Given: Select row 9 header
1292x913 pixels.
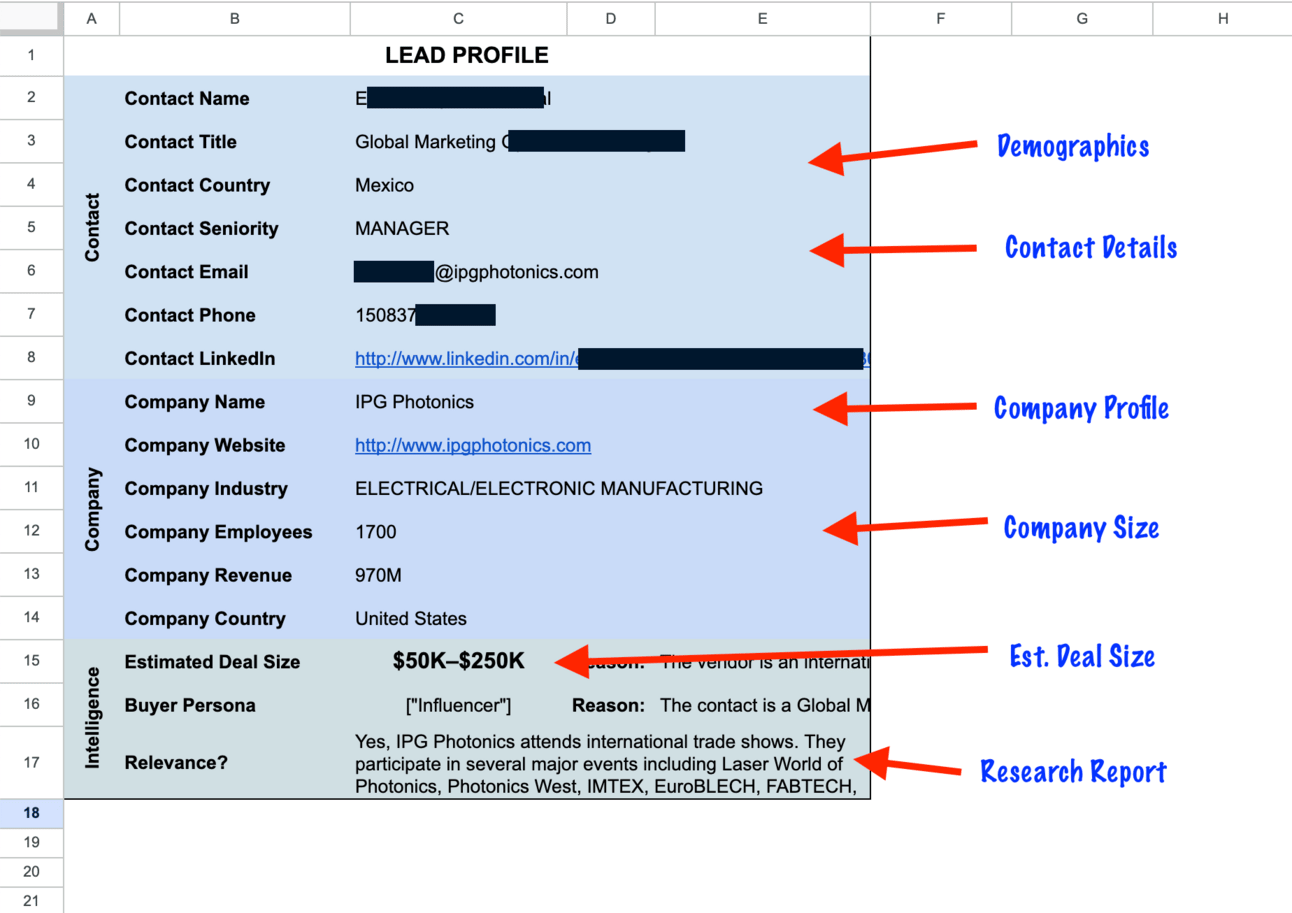Looking at the screenshot, I should tap(32, 401).
